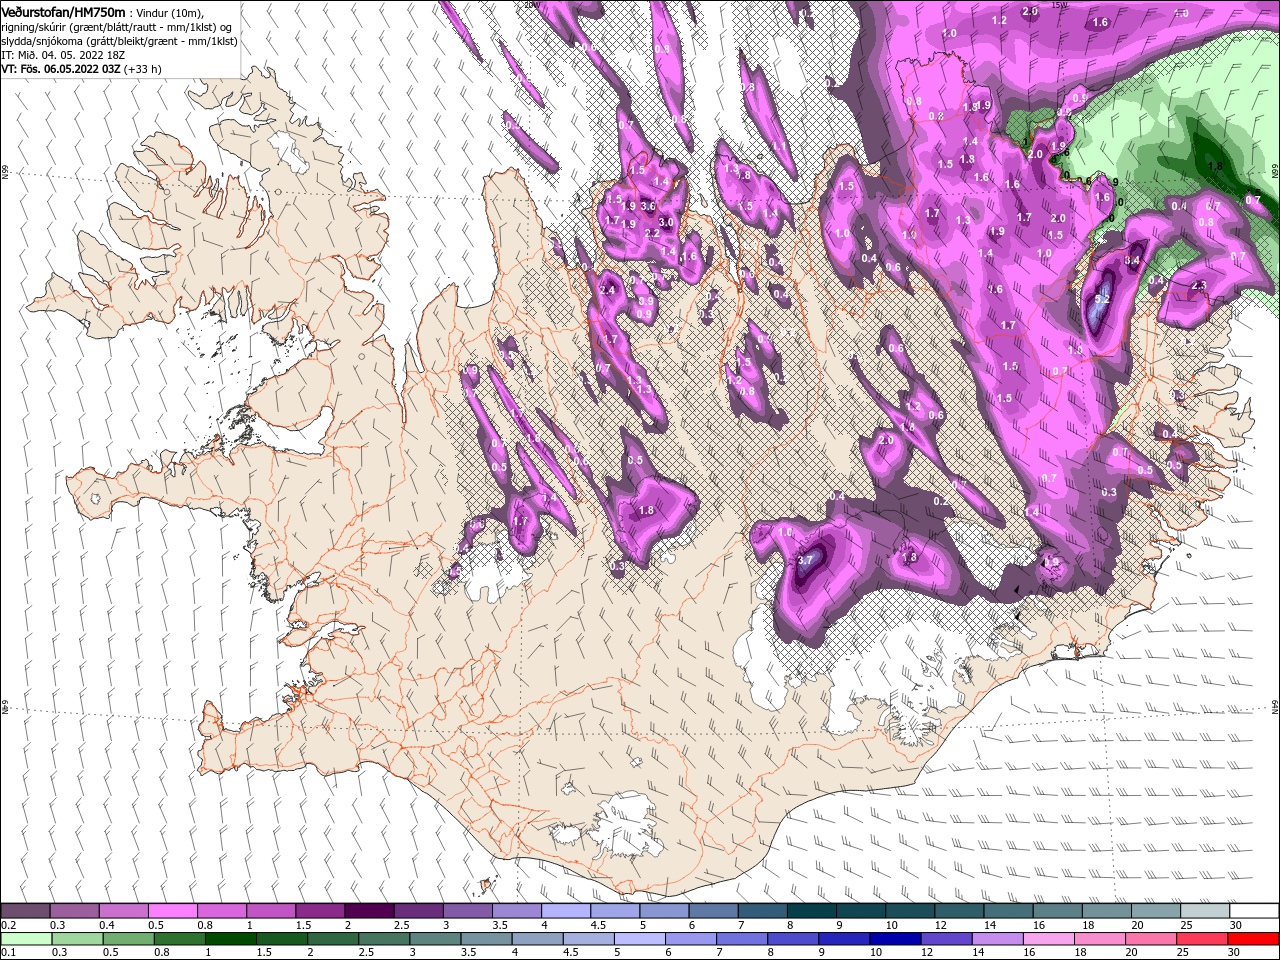Click the '(+33 h)' forecast offset text
The image size is (1280, 960).
pos(143,69)
